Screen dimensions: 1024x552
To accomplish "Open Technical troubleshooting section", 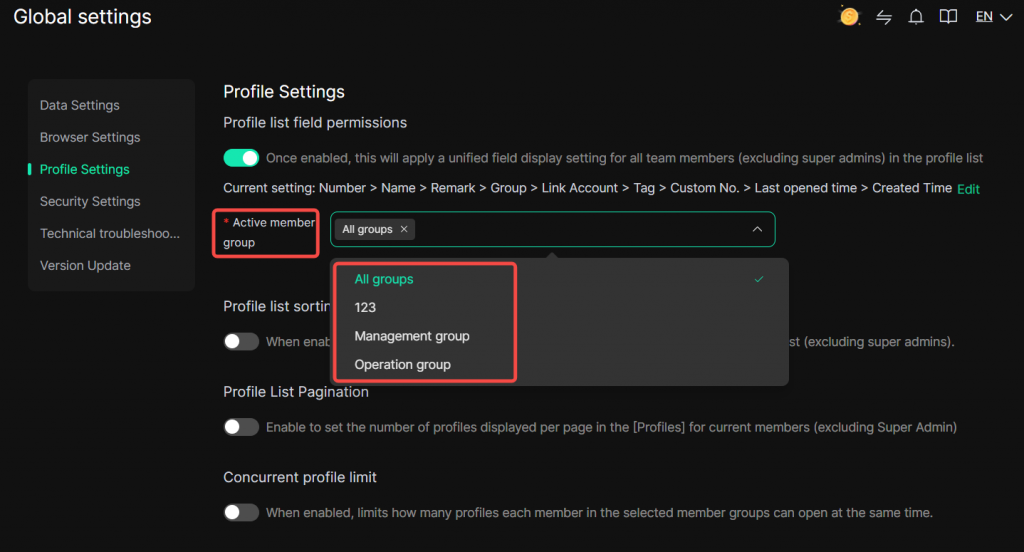I will pos(110,233).
